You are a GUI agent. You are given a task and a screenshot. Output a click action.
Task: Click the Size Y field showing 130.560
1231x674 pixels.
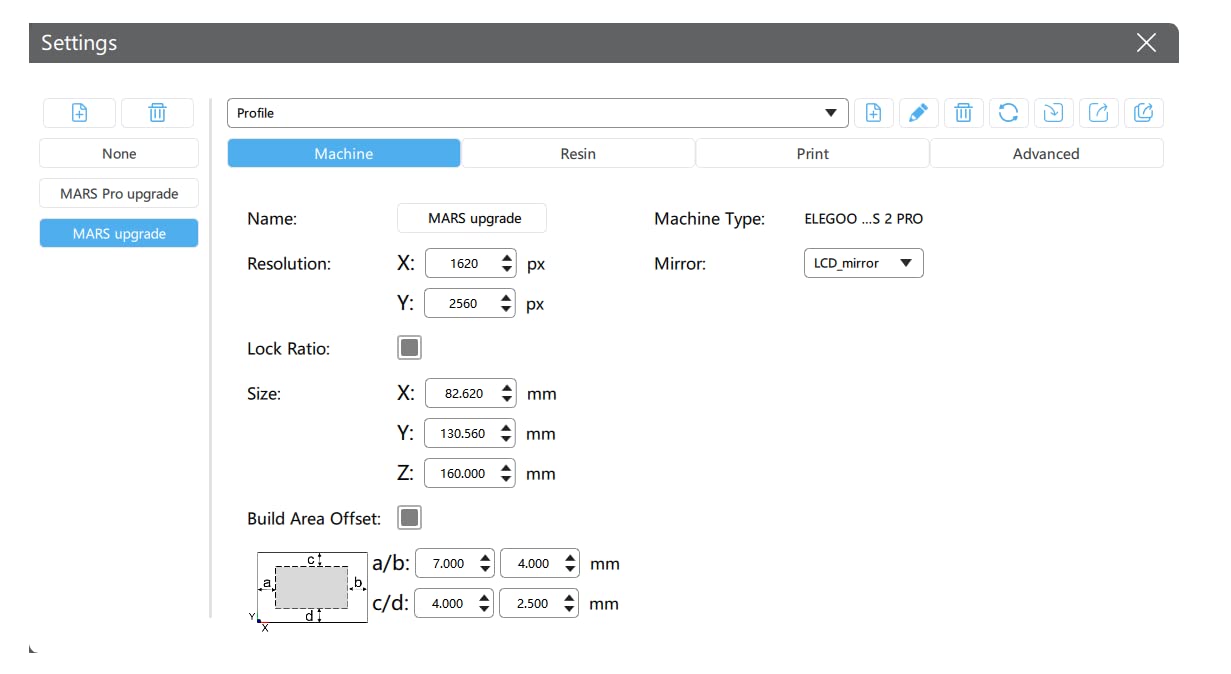point(470,434)
